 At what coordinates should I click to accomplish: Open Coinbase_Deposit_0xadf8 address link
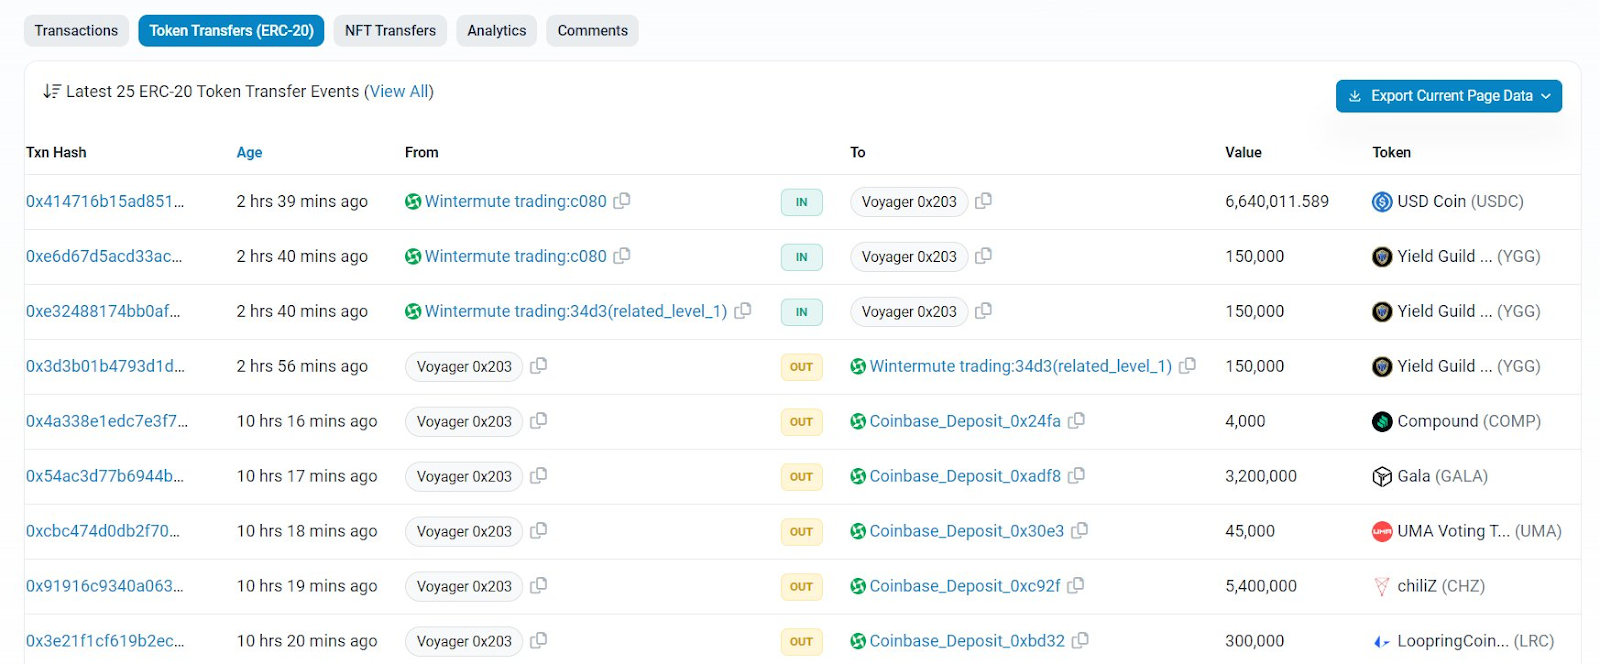point(965,476)
